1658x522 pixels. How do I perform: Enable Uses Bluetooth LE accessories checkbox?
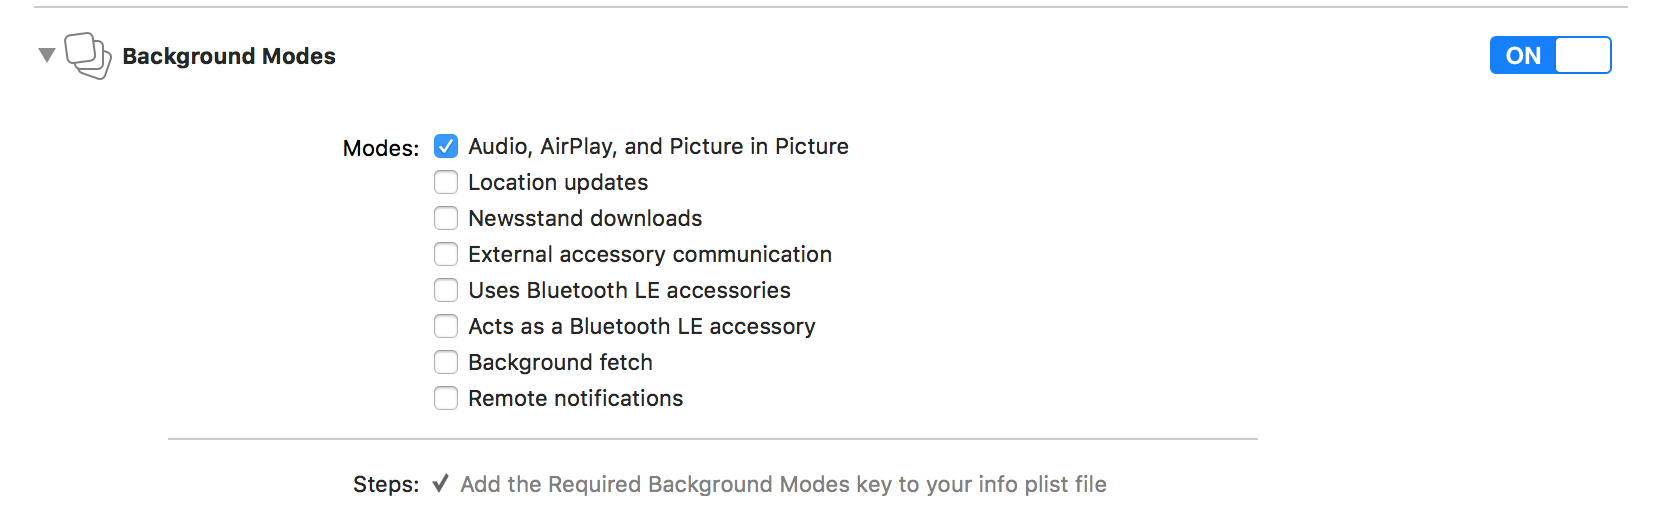coord(446,290)
